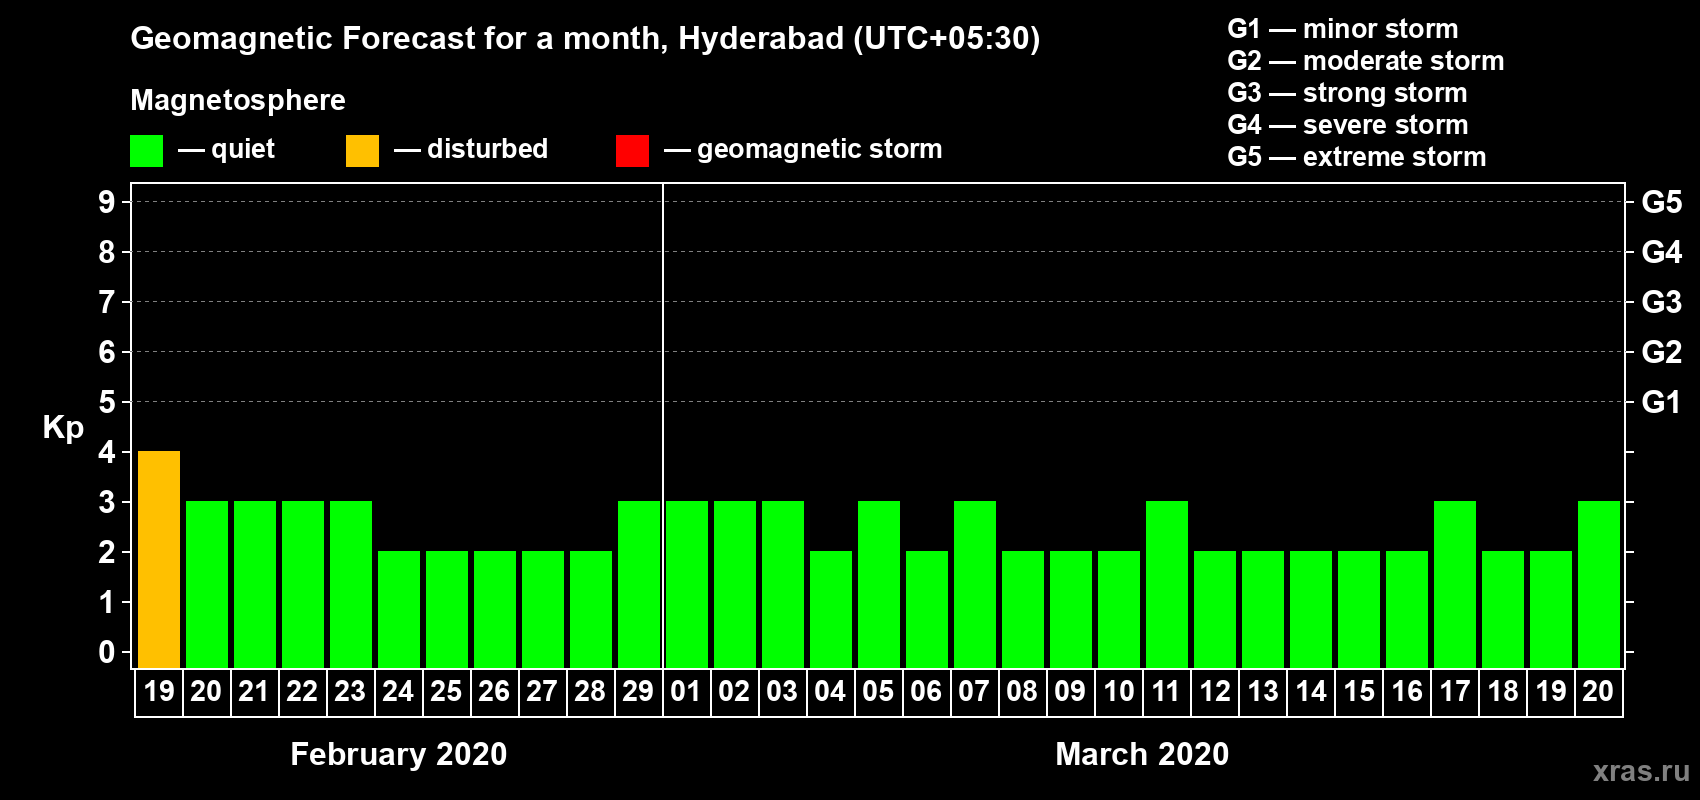Screen dimensions: 1700x800
Task: Click the green bar for March 17
Action: 1455,584
